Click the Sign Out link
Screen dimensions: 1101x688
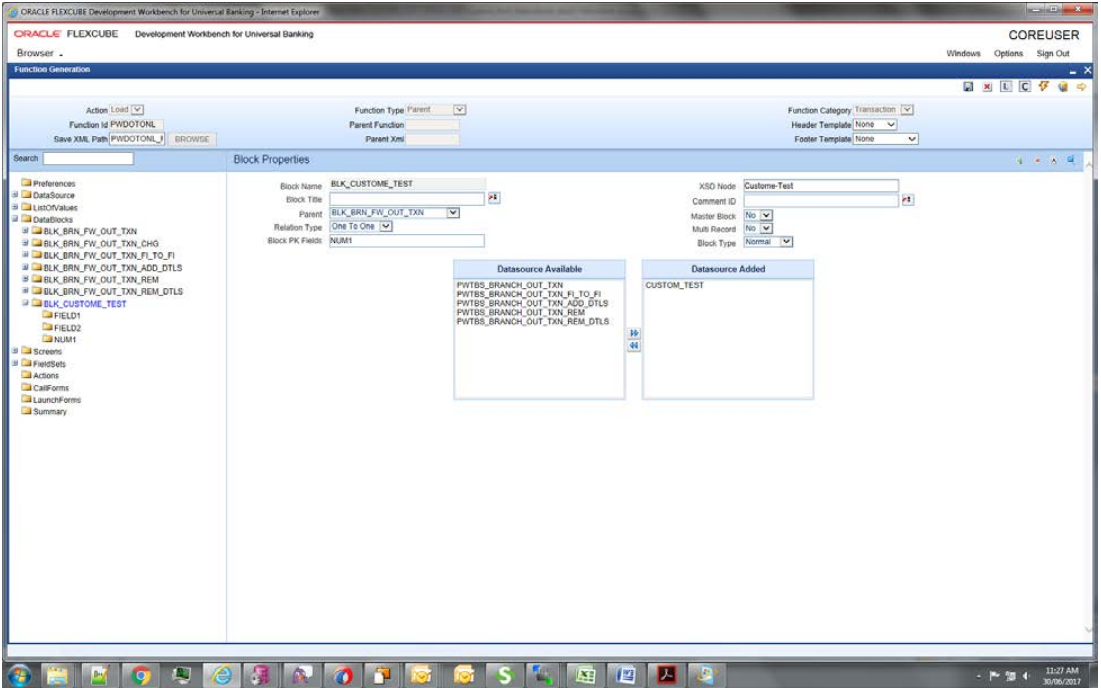click(1053, 53)
